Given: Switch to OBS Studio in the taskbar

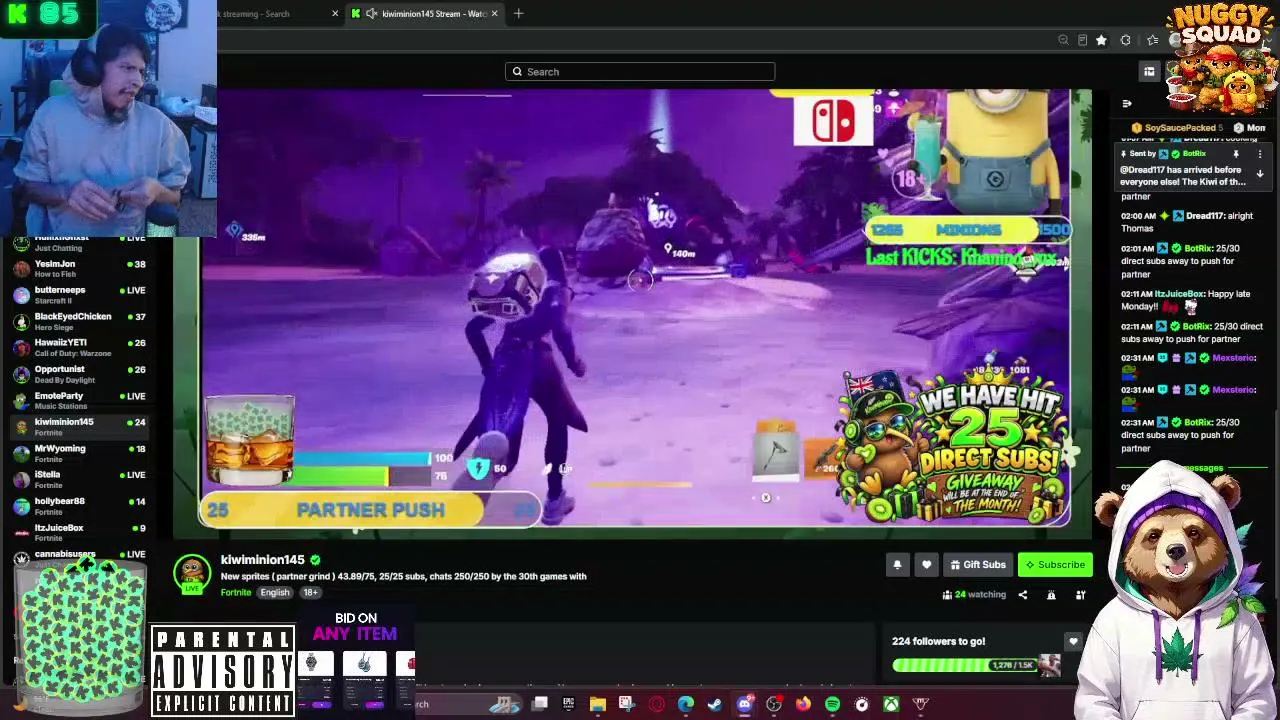Looking at the screenshot, I should click(x=773, y=704).
